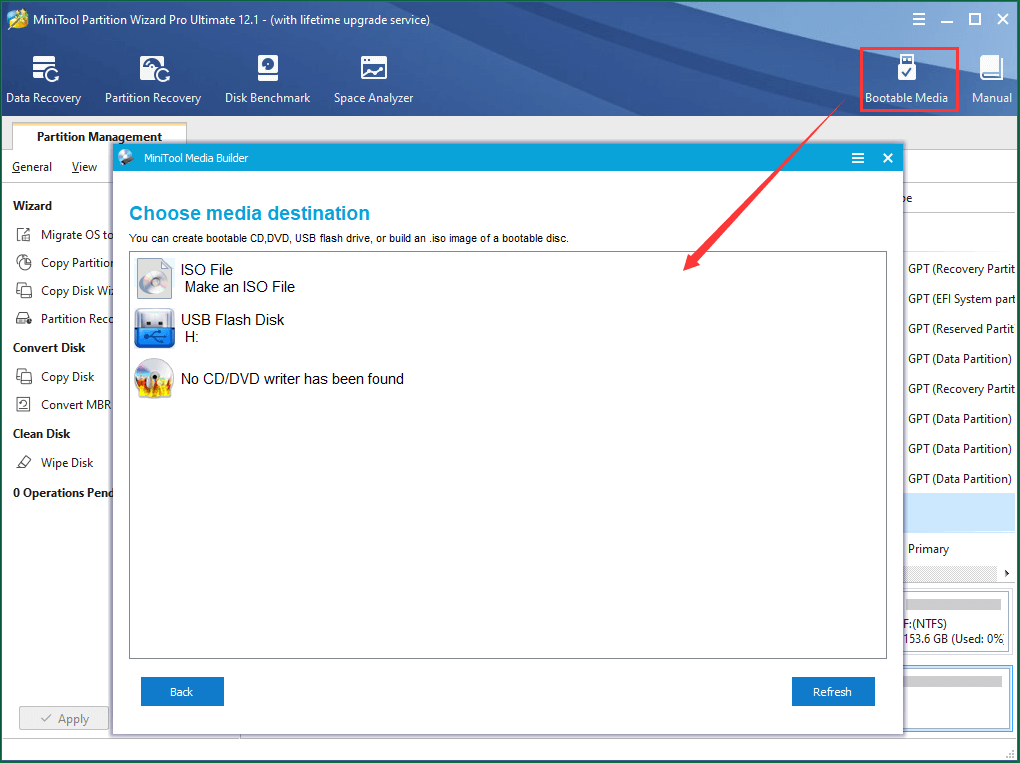Click the CD/DVD burner icon
The height and width of the screenshot is (763, 1020).
click(x=154, y=378)
